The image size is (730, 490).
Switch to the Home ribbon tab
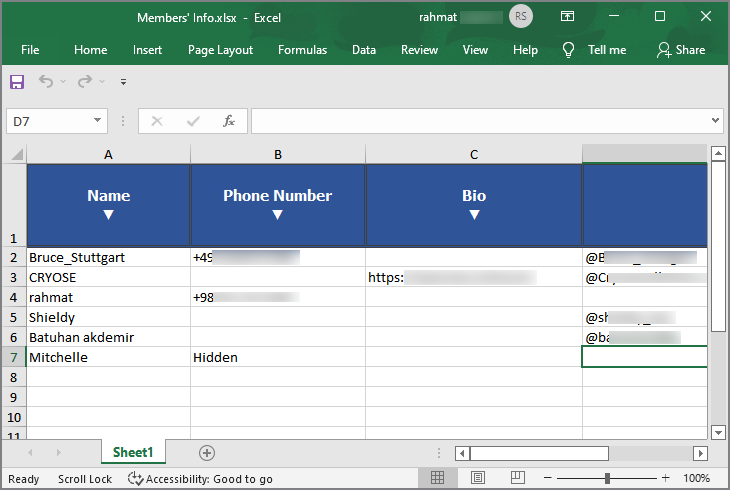[90, 50]
